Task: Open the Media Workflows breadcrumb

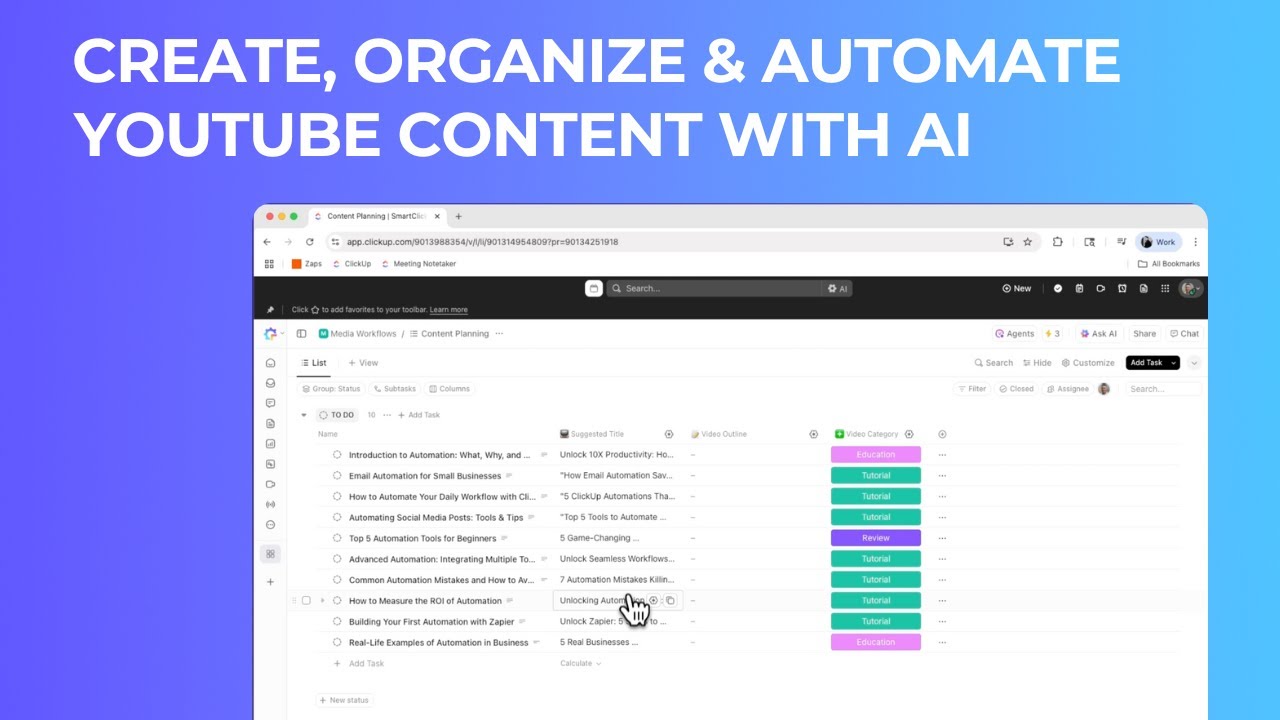Action: [x=357, y=334]
